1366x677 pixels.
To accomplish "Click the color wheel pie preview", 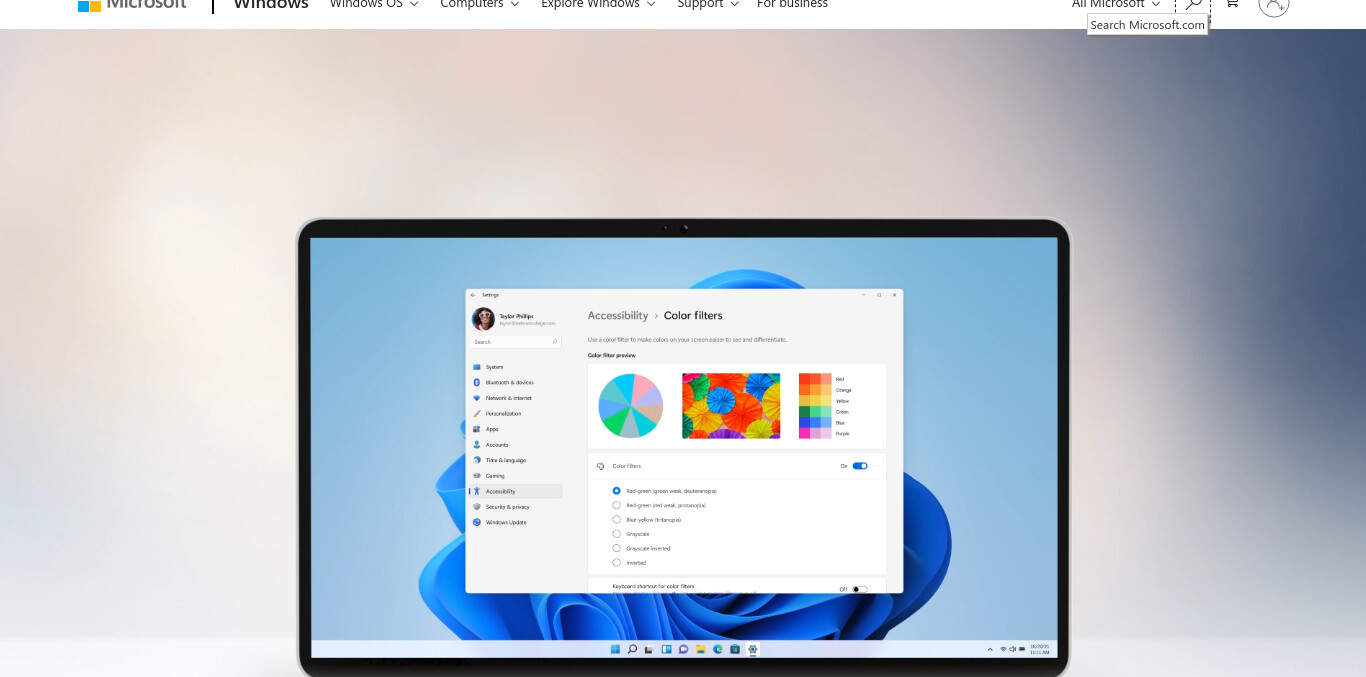I will pos(631,406).
